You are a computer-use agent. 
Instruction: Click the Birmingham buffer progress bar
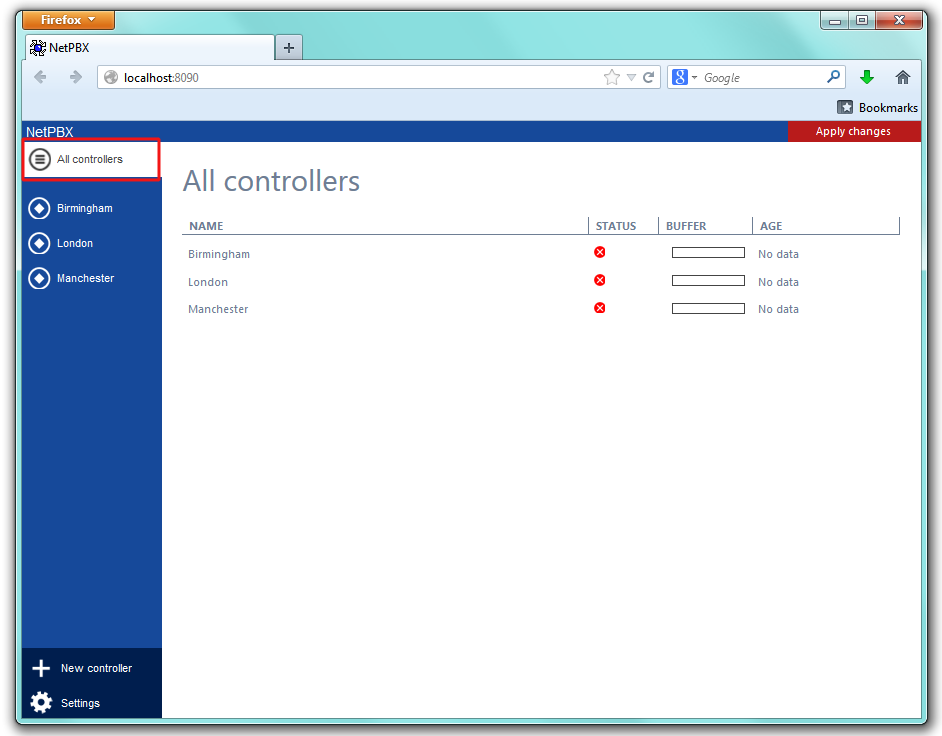coord(708,253)
